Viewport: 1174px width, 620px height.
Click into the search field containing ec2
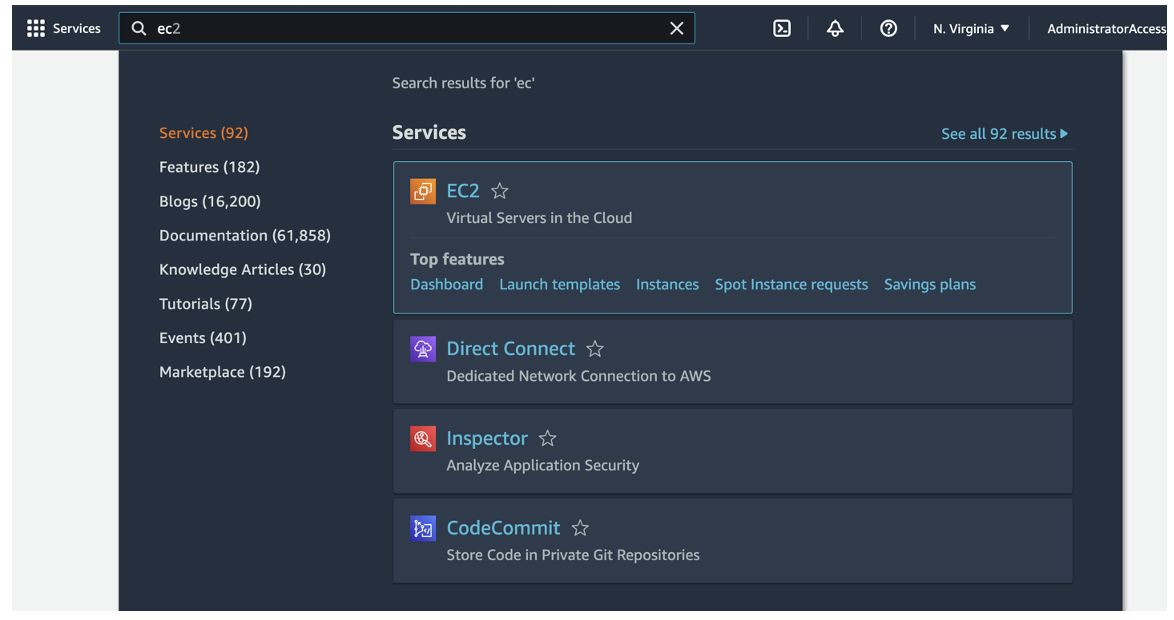(407, 28)
